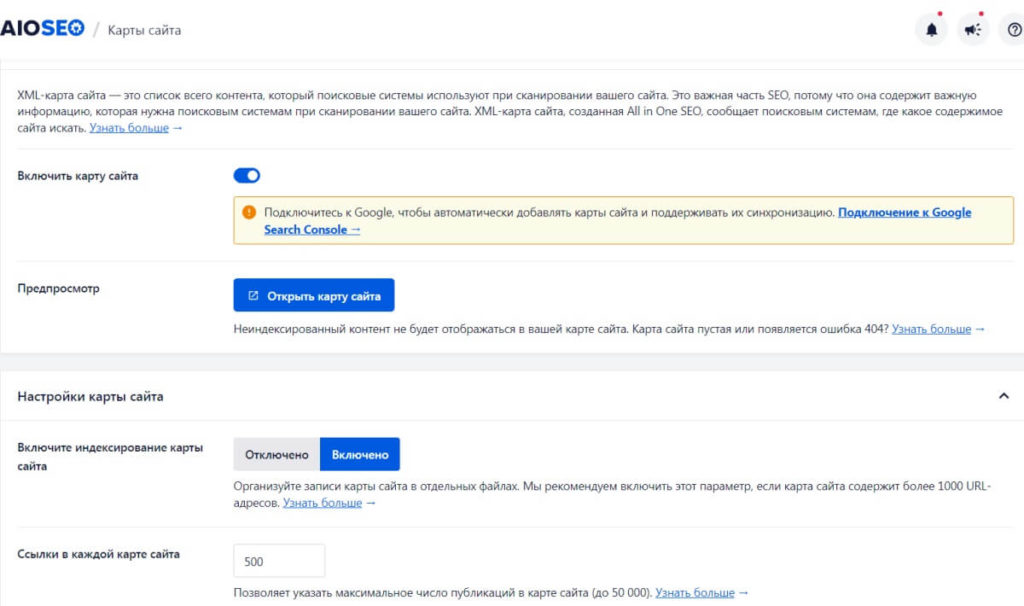Select the Включено indexing option
Screen dimensions: 1024x606
coord(360,454)
